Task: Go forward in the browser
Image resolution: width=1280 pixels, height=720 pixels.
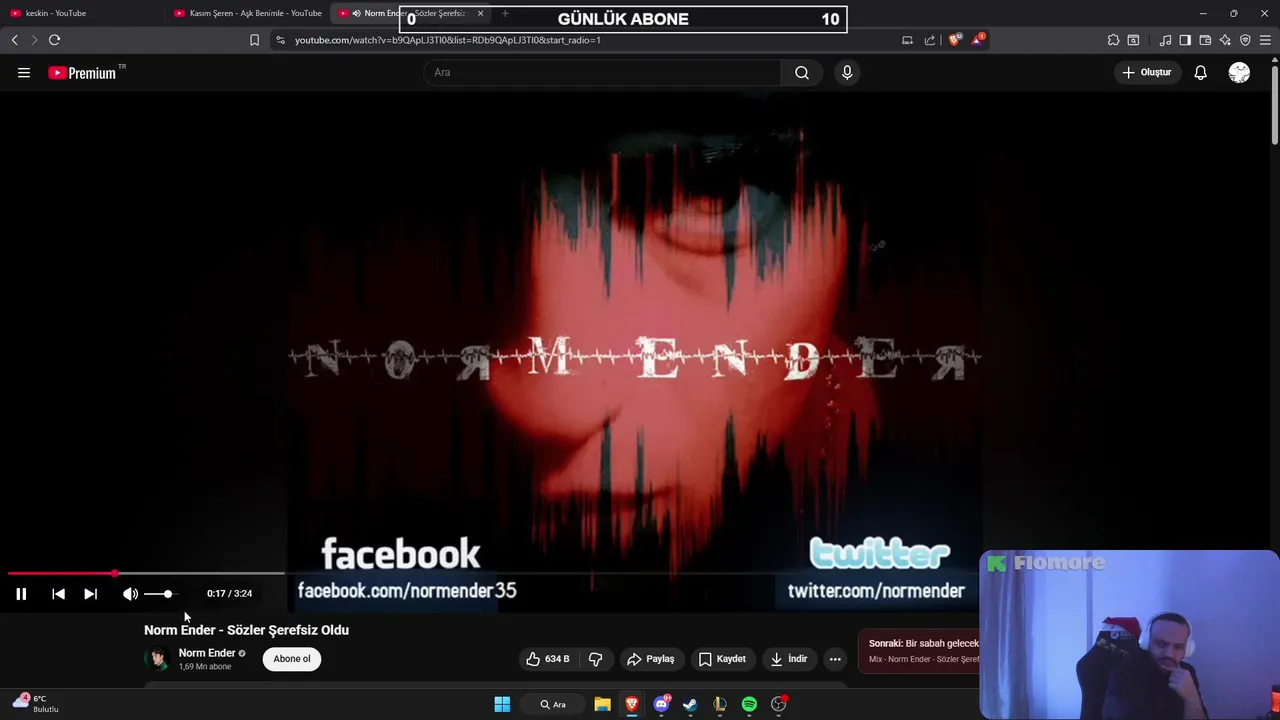Action: pyautogui.click(x=34, y=40)
